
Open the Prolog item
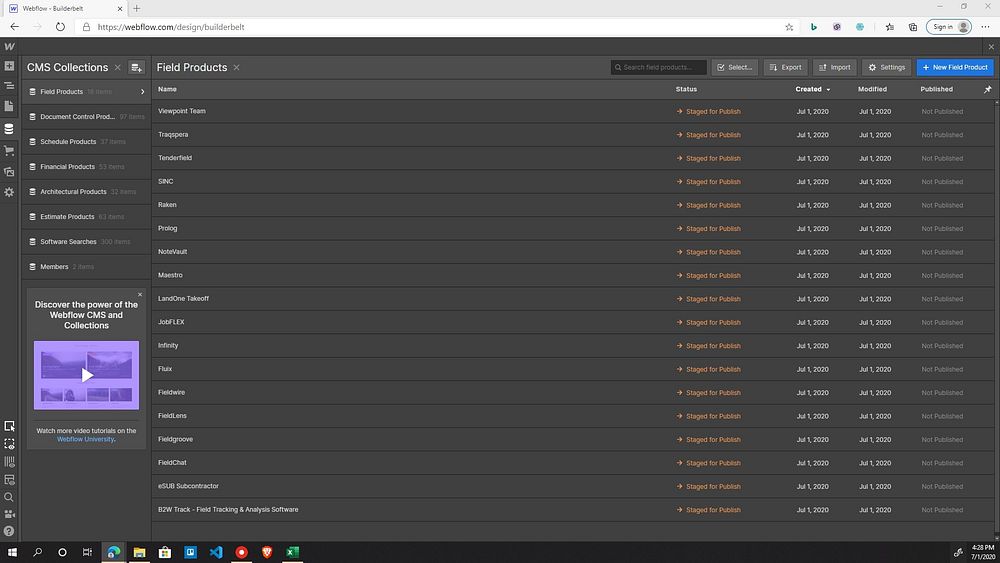pyautogui.click(x=573, y=228)
